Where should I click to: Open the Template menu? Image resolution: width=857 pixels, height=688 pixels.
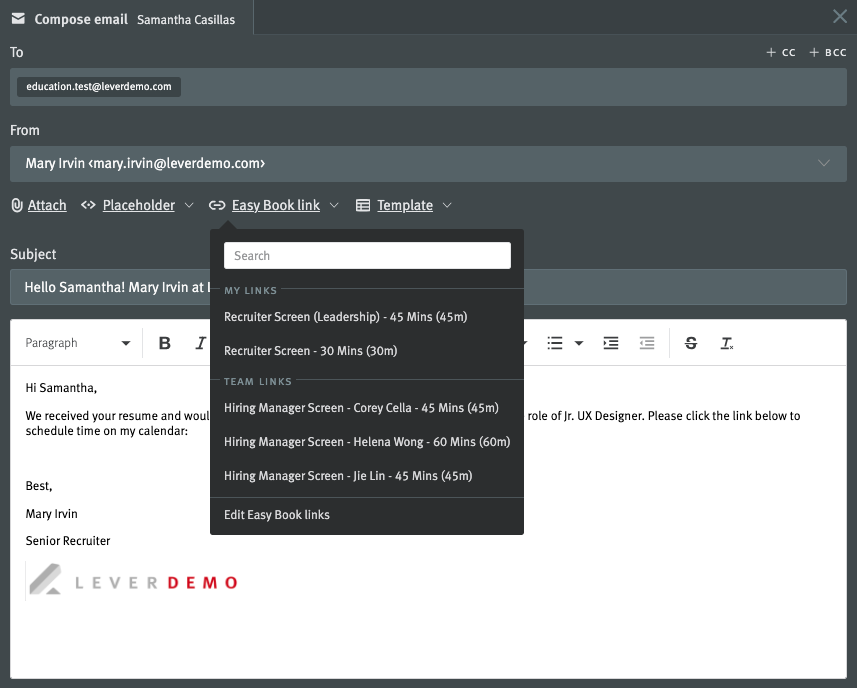click(x=405, y=205)
